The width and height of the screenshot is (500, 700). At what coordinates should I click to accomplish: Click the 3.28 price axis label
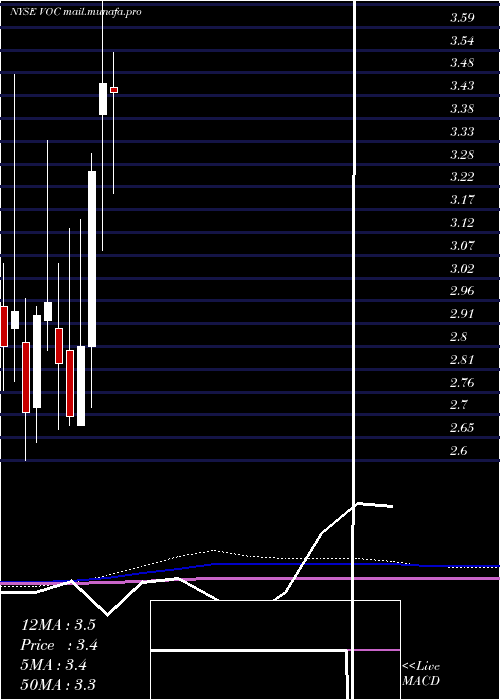point(462,155)
